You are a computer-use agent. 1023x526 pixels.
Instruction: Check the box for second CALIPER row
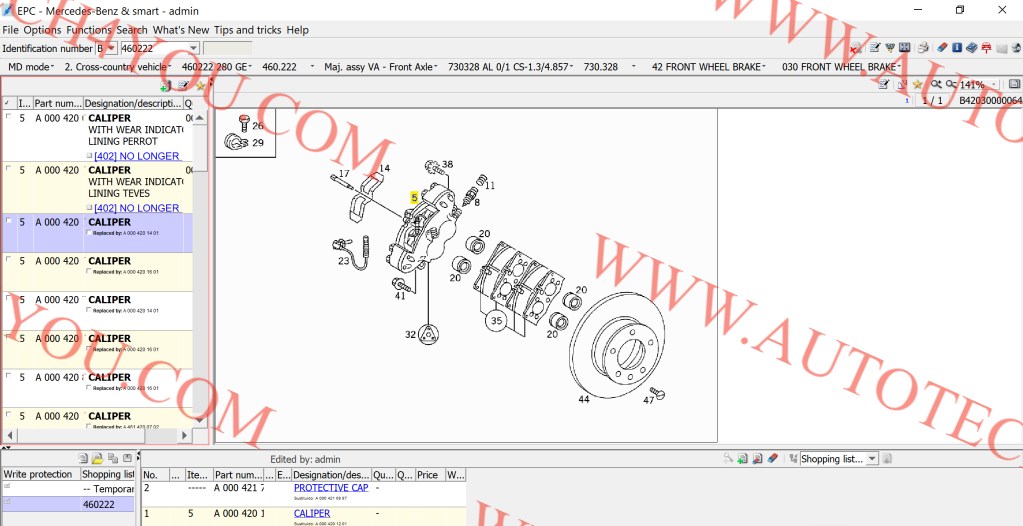[x=9, y=170]
